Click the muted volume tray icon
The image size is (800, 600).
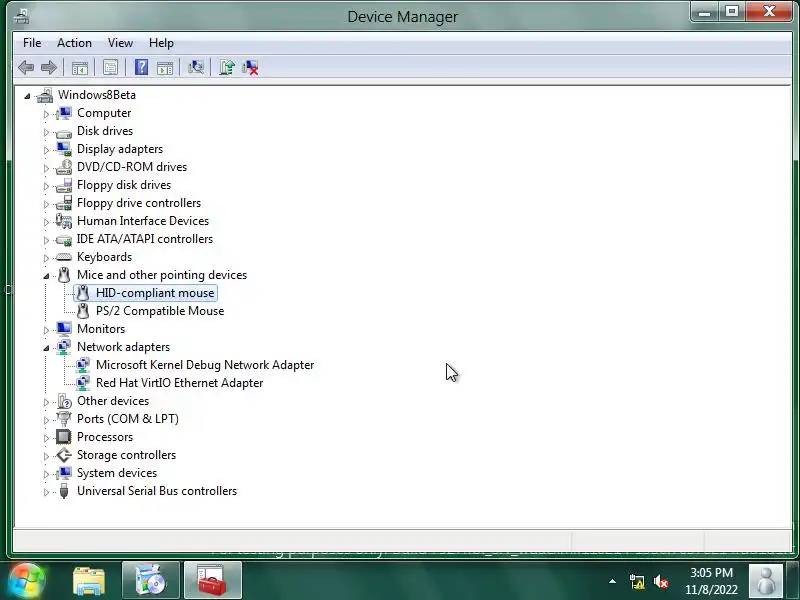(x=661, y=582)
